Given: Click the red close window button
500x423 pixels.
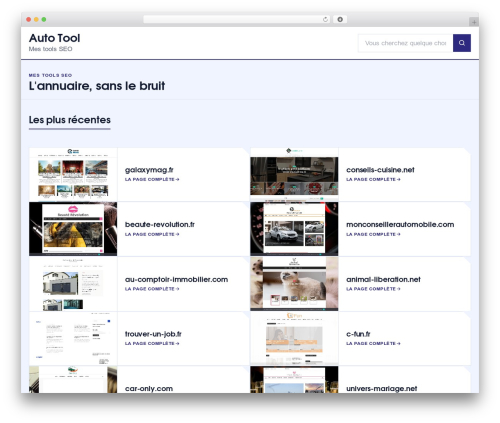Looking at the screenshot, I should click(29, 20).
